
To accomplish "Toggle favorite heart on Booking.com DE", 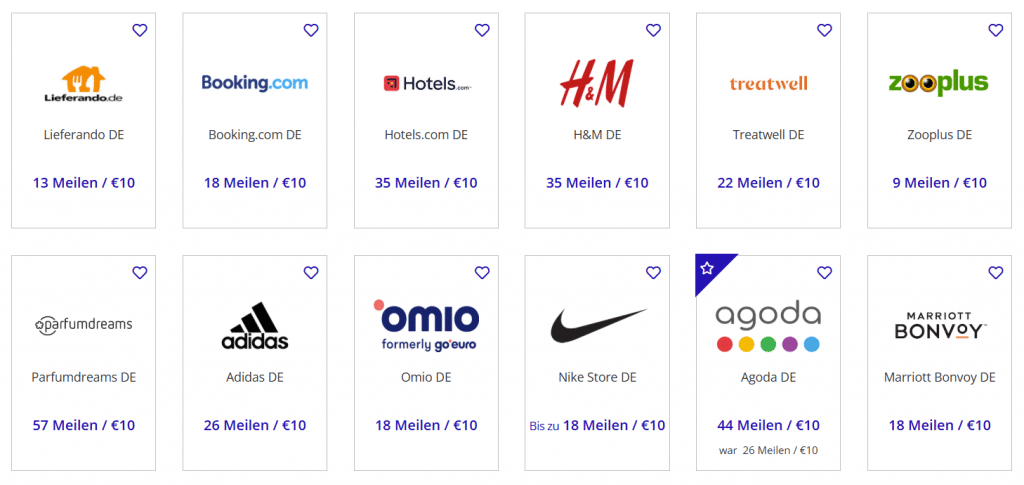I will [311, 31].
